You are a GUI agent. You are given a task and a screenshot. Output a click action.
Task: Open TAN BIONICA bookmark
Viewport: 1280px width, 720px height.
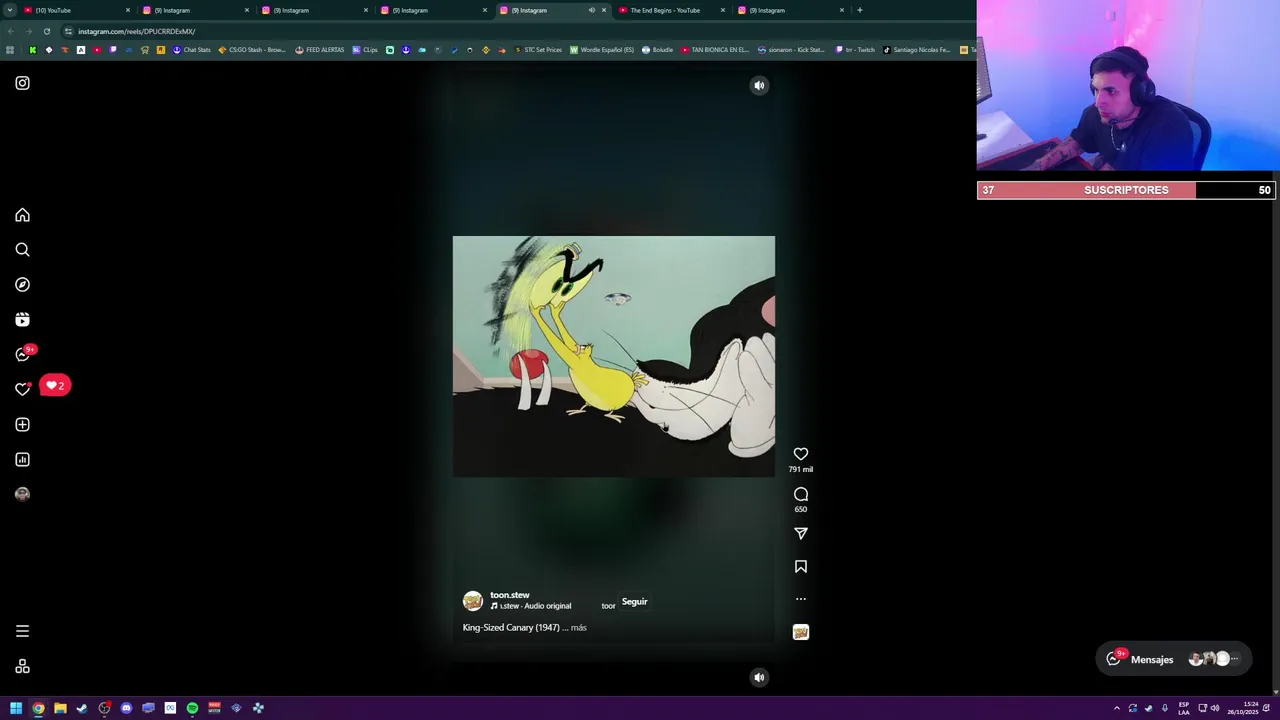(x=715, y=50)
